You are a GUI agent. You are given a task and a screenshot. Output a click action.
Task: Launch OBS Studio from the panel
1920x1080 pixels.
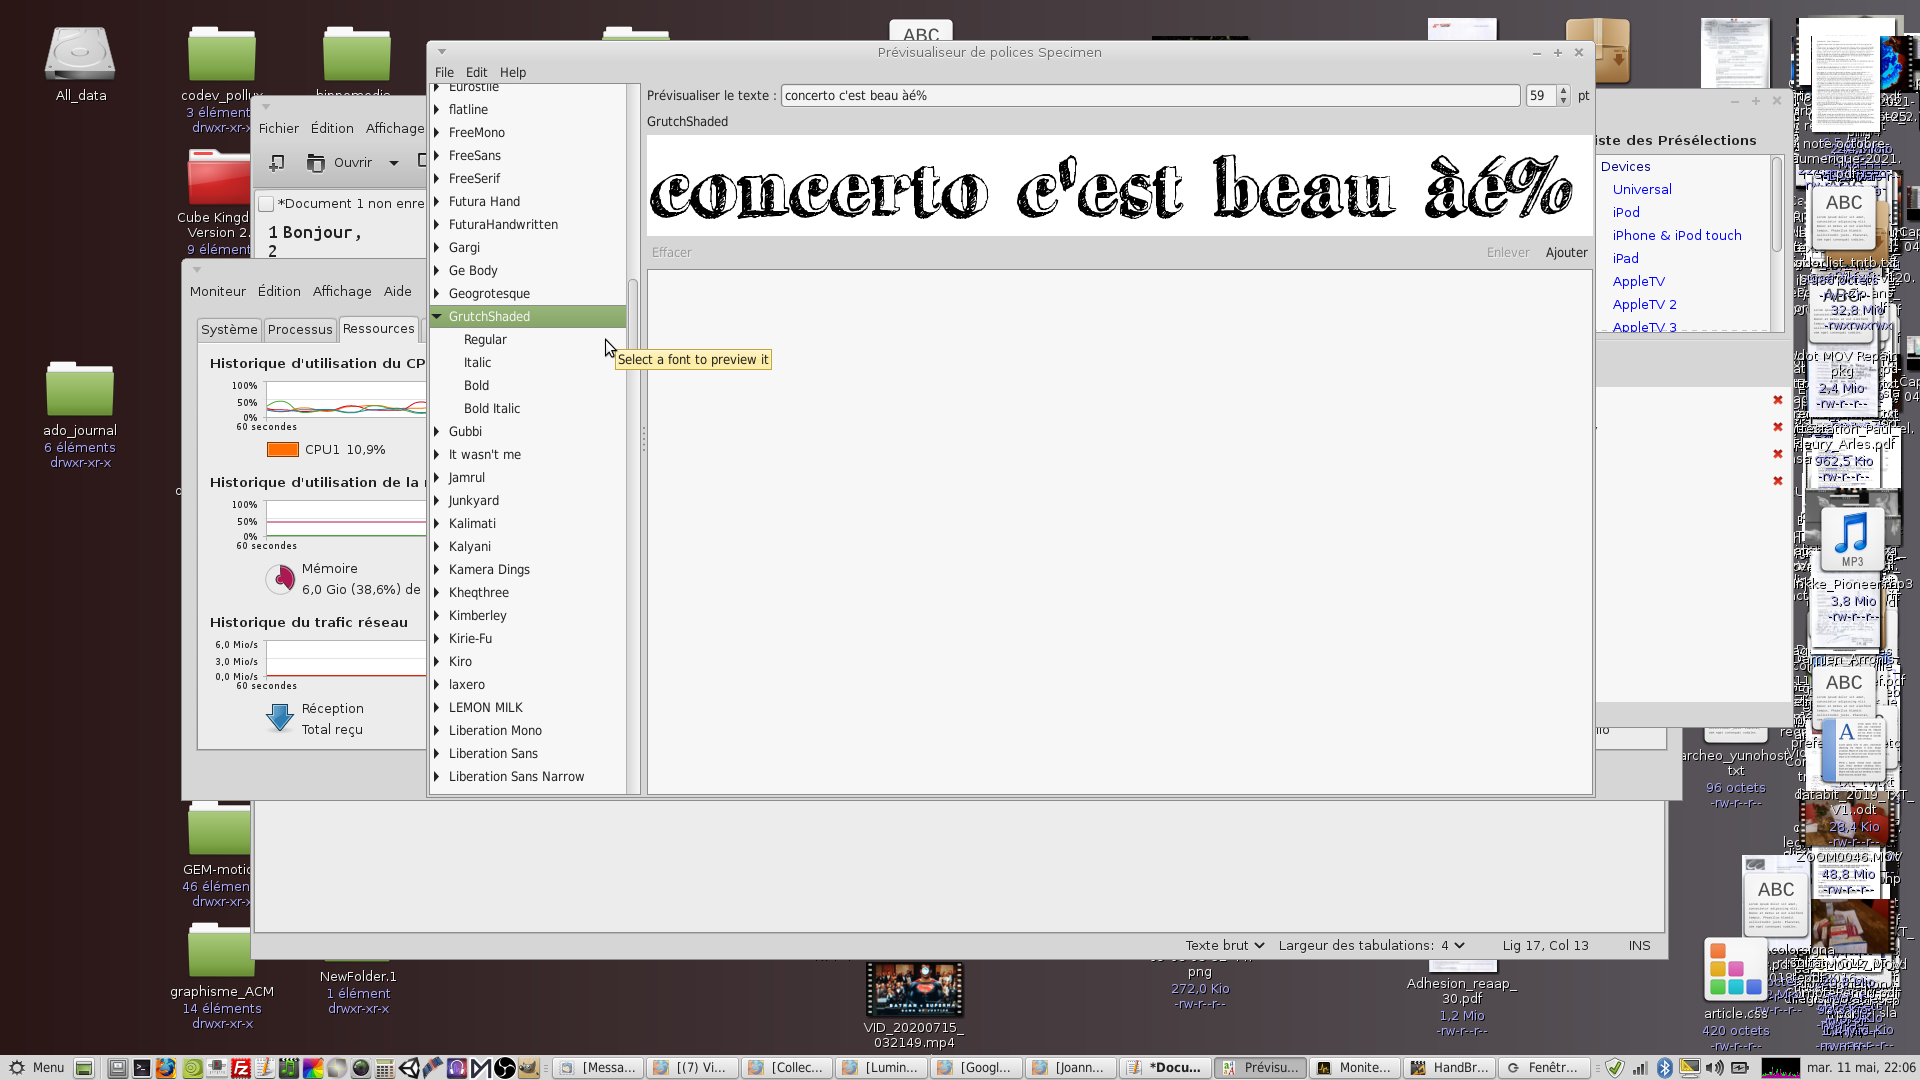(504, 1068)
